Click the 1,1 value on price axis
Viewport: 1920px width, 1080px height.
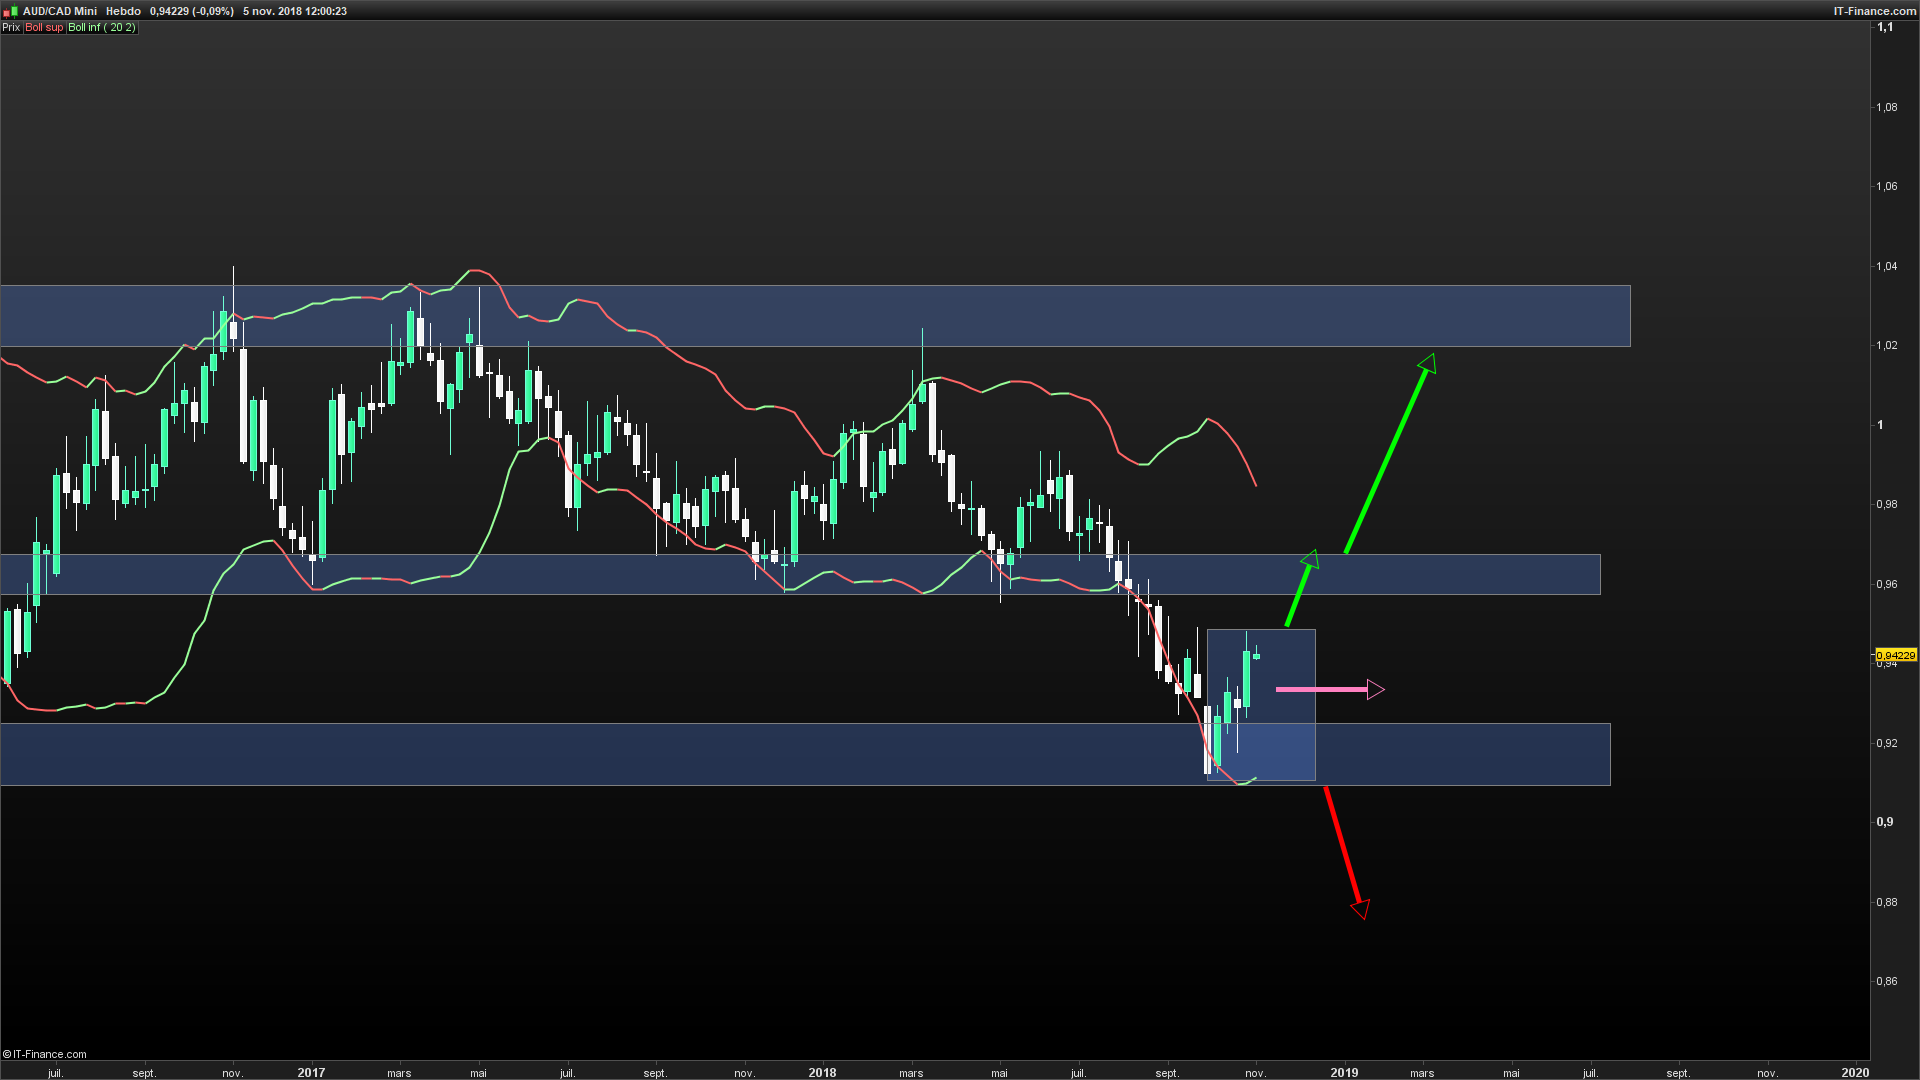click(1885, 27)
